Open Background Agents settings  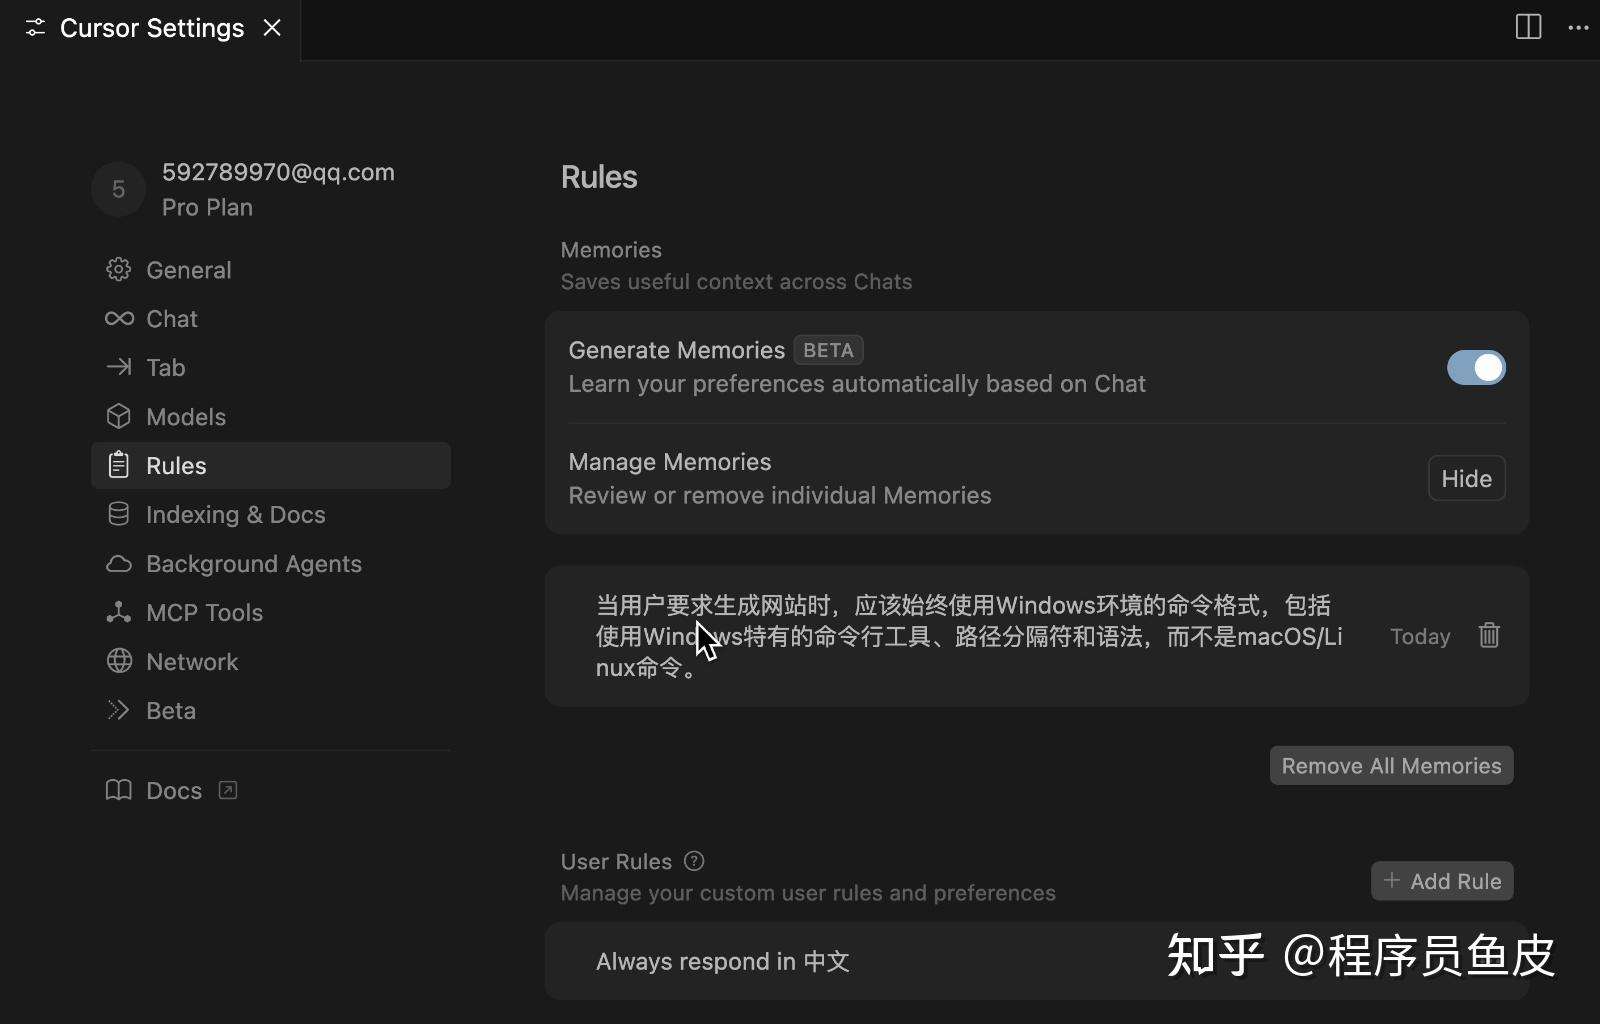pos(270,564)
